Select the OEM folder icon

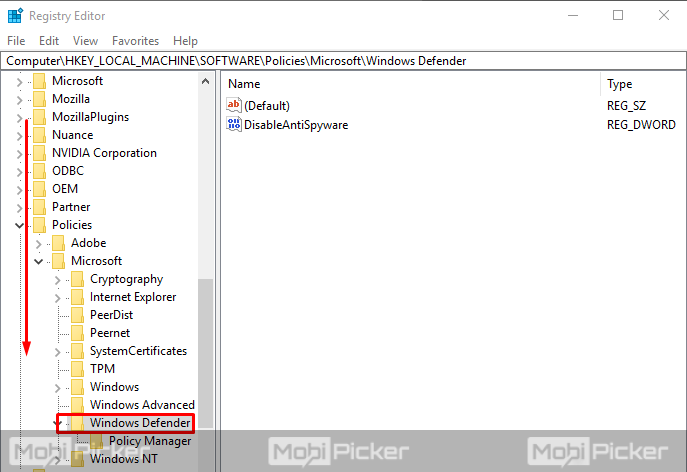click(39, 189)
